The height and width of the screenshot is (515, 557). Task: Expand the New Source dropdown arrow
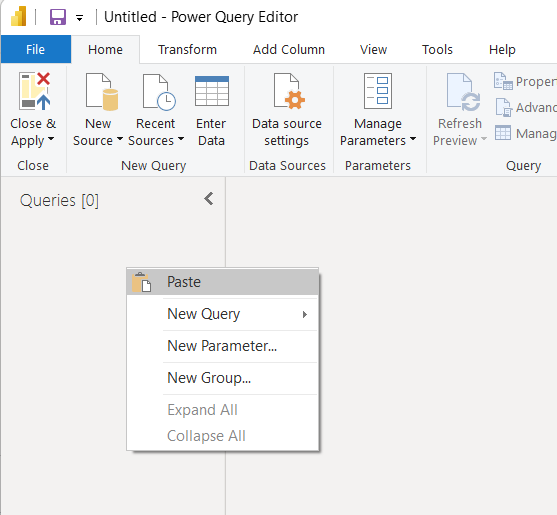(x=120, y=139)
